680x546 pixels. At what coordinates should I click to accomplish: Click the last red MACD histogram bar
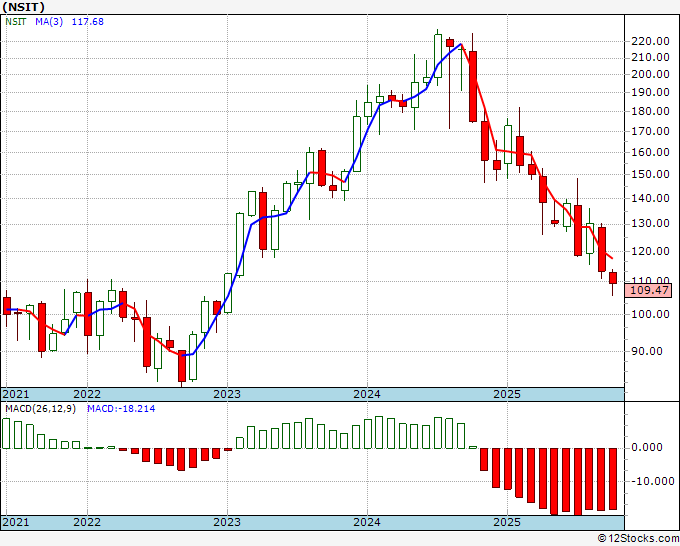(613, 479)
